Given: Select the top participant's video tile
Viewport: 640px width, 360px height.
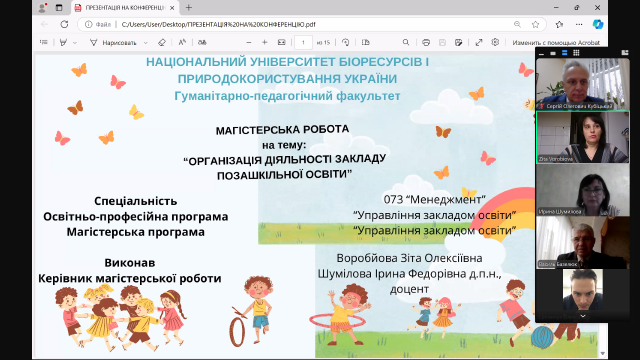Looking at the screenshot, I should coord(582,84).
